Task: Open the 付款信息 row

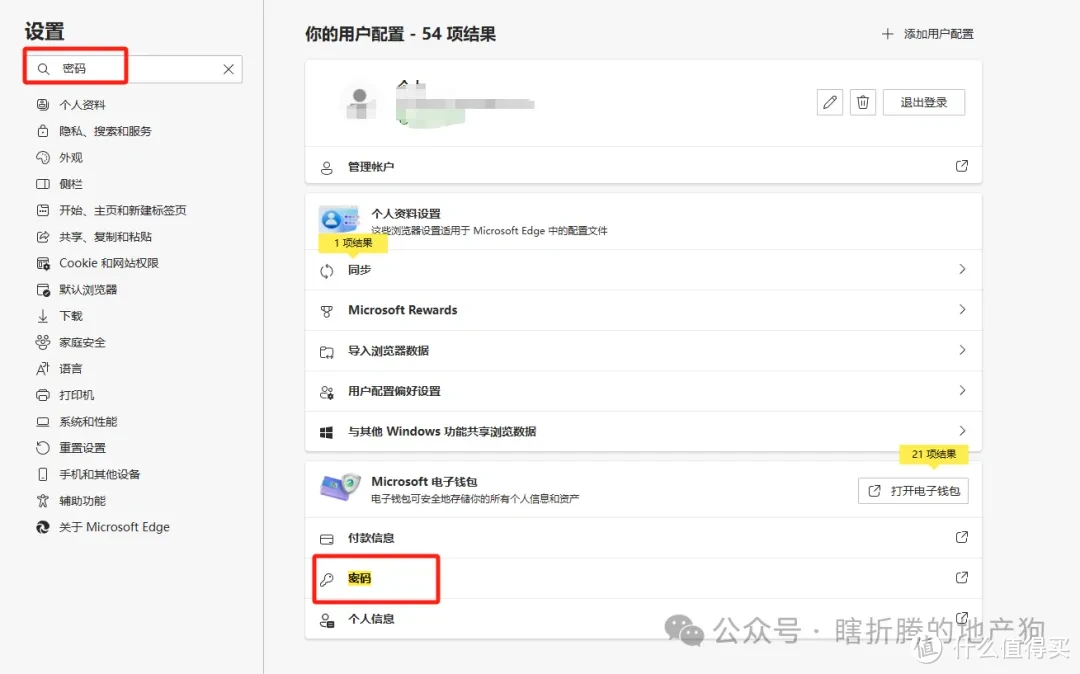Action: click(x=643, y=538)
